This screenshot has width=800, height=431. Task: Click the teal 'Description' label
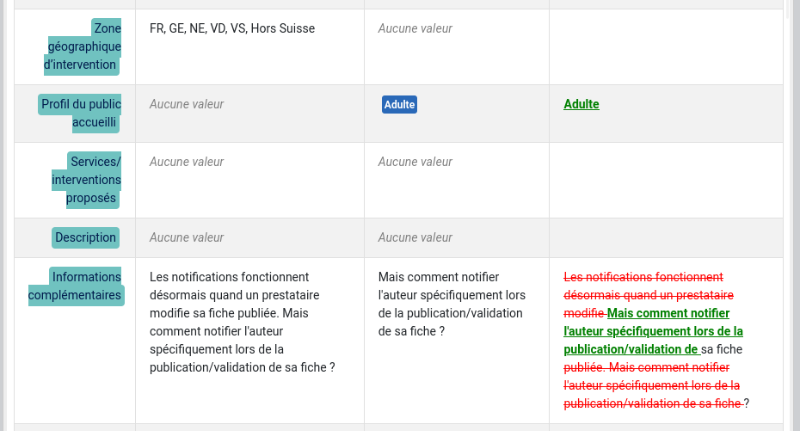tap(86, 238)
